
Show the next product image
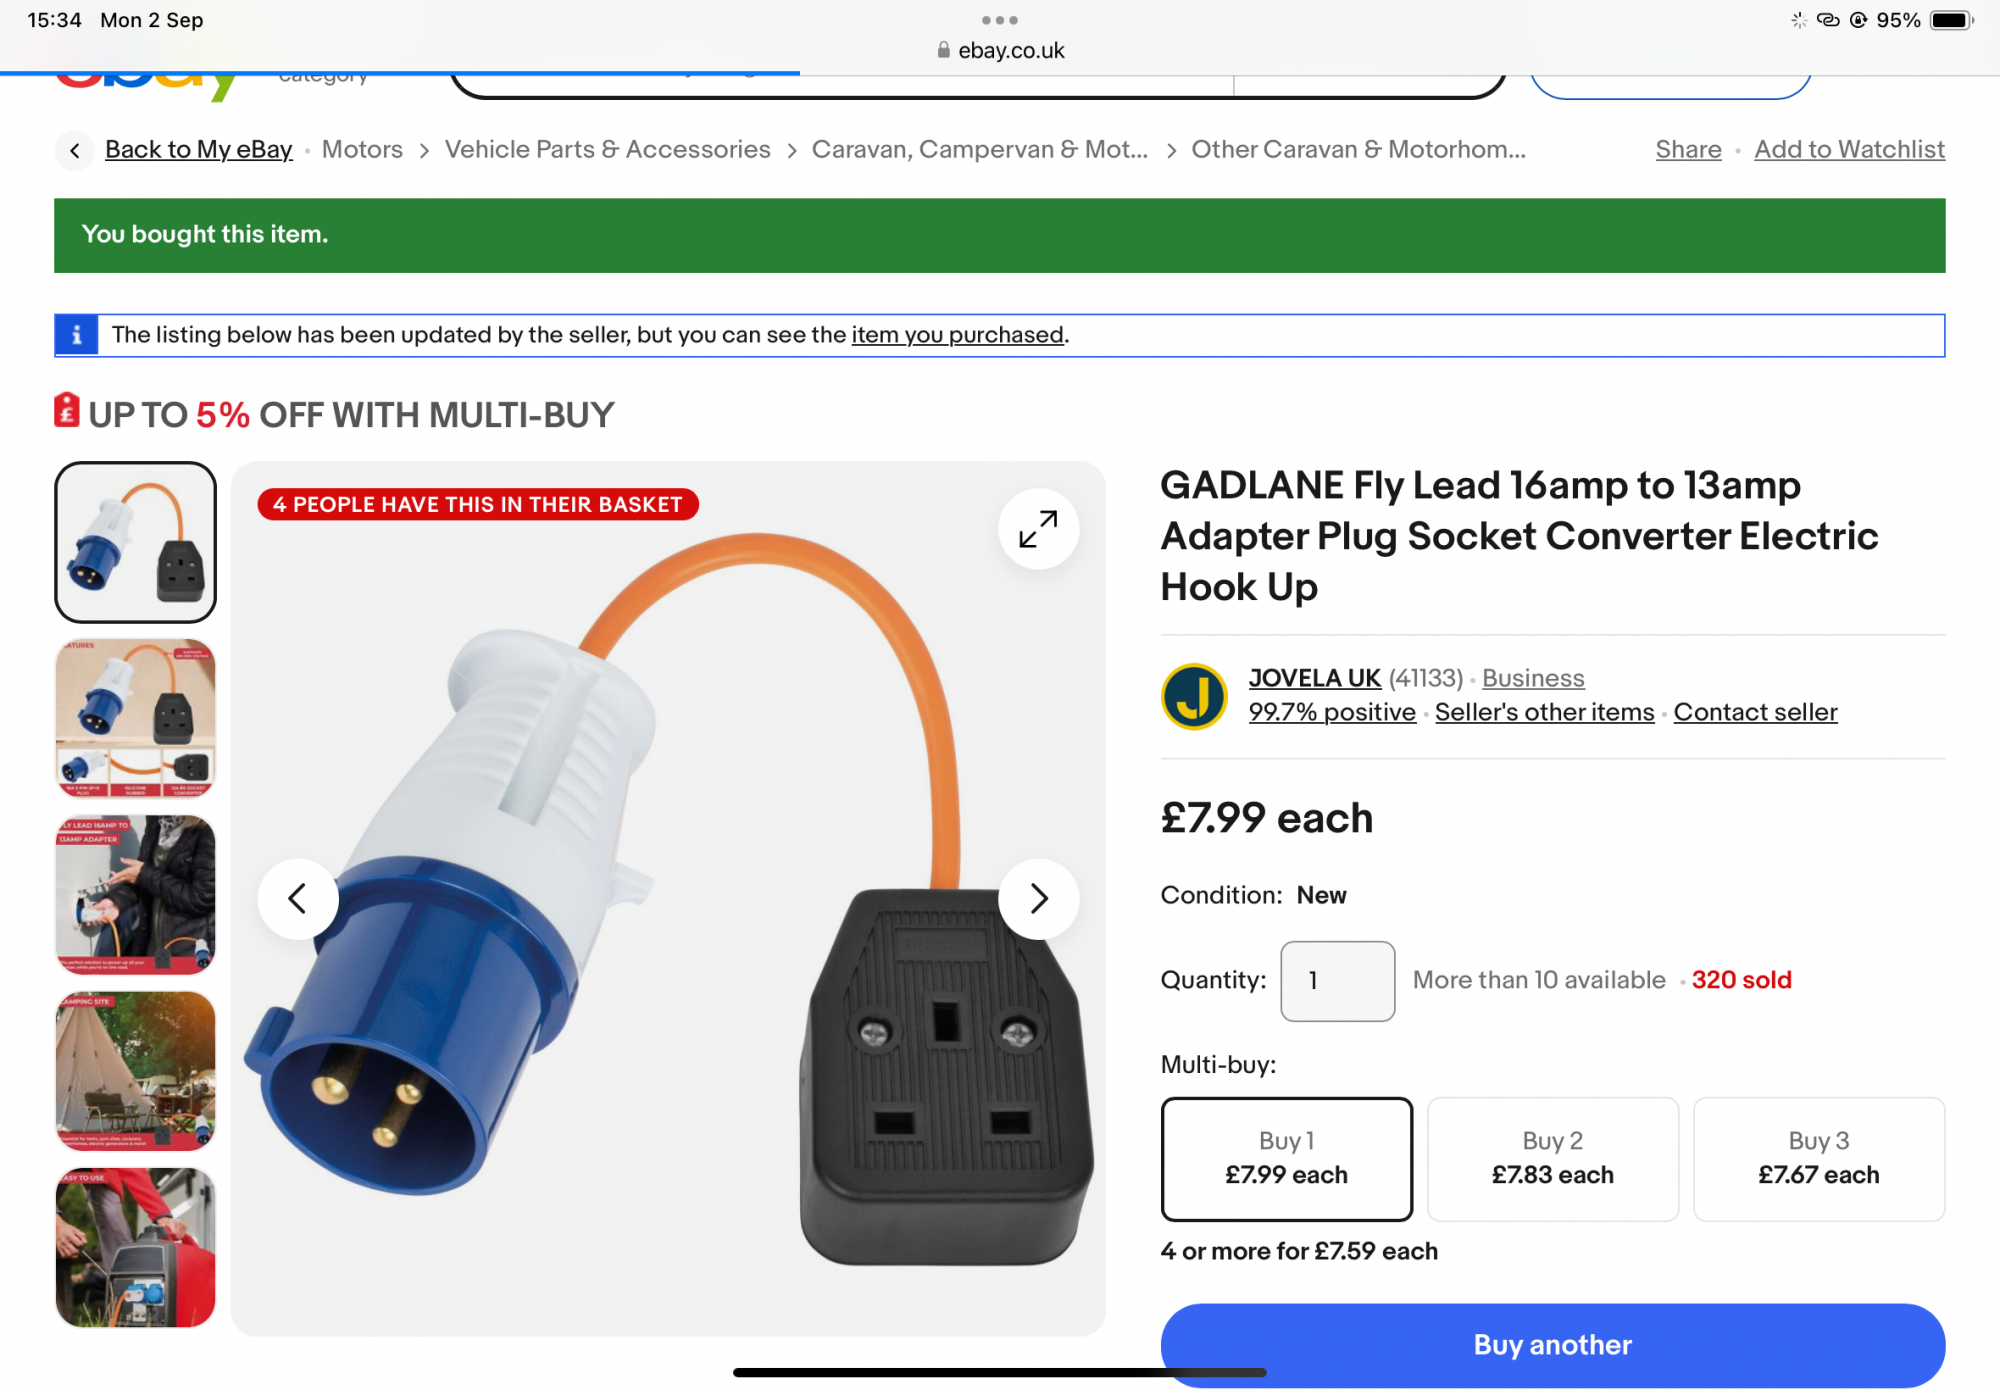pyautogui.click(x=1038, y=898)
